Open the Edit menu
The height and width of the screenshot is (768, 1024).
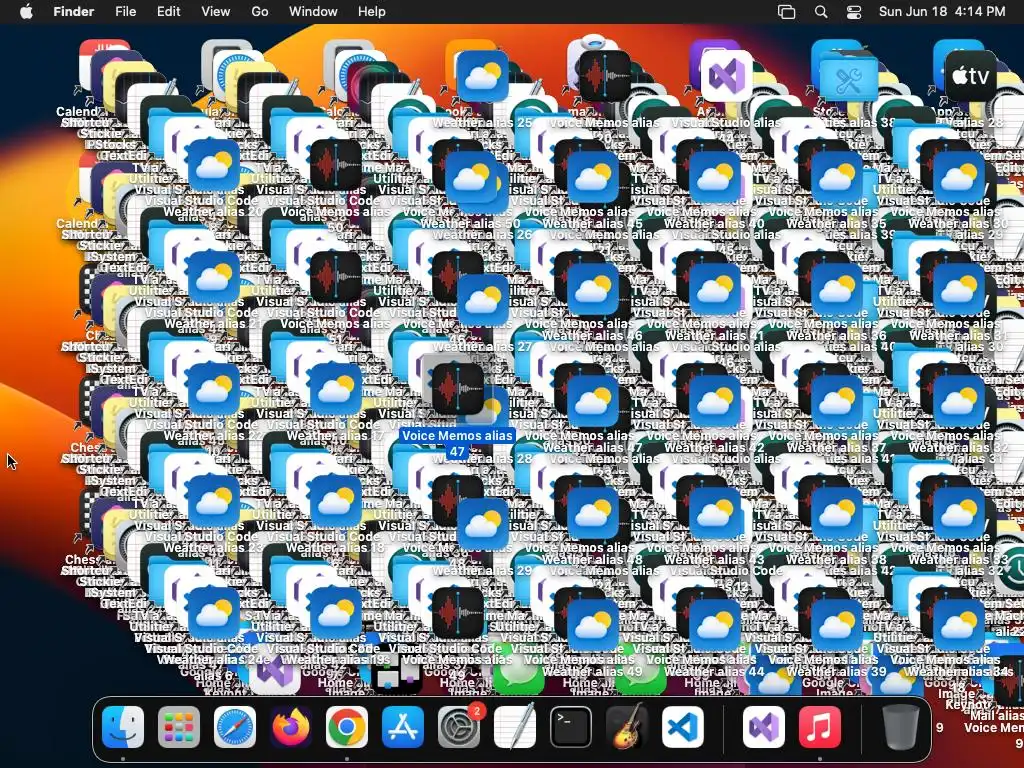click(x=168, y=12)
